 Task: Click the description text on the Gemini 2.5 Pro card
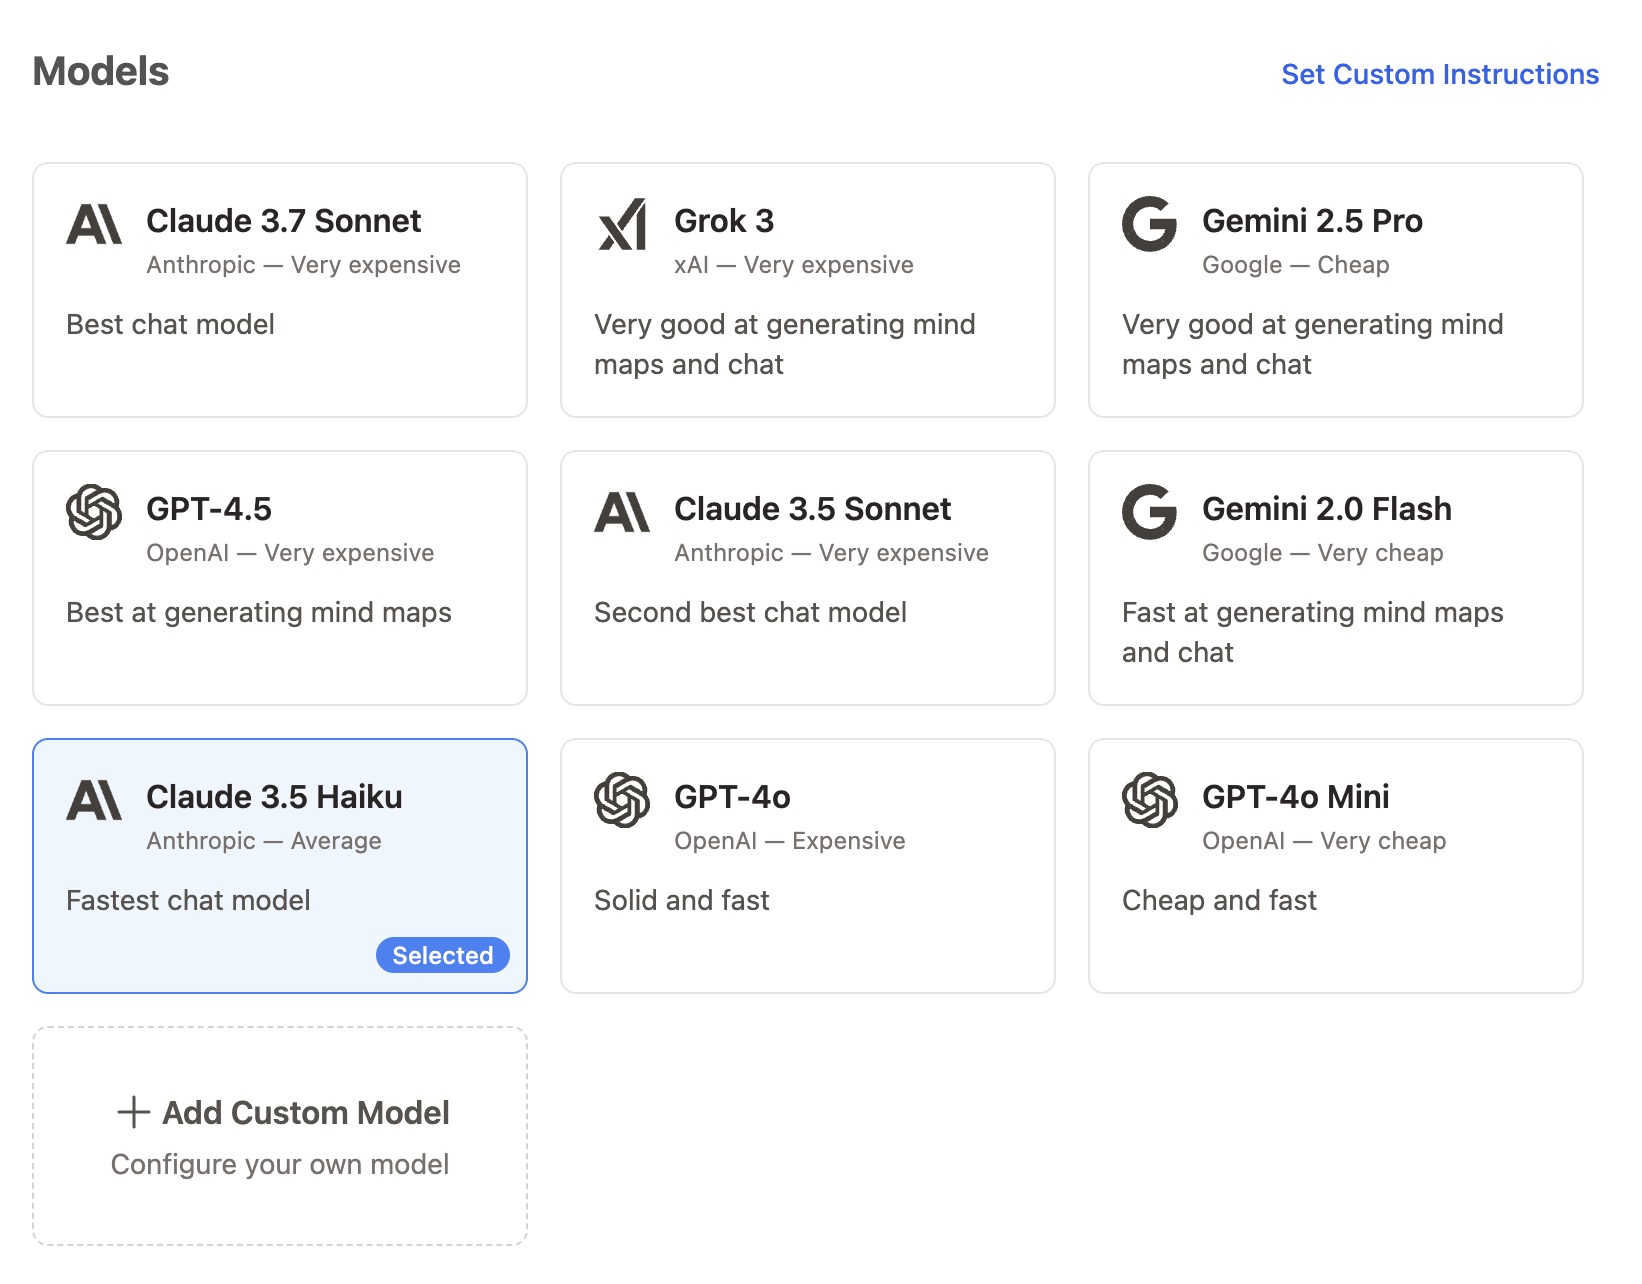tap(1313, 344)
